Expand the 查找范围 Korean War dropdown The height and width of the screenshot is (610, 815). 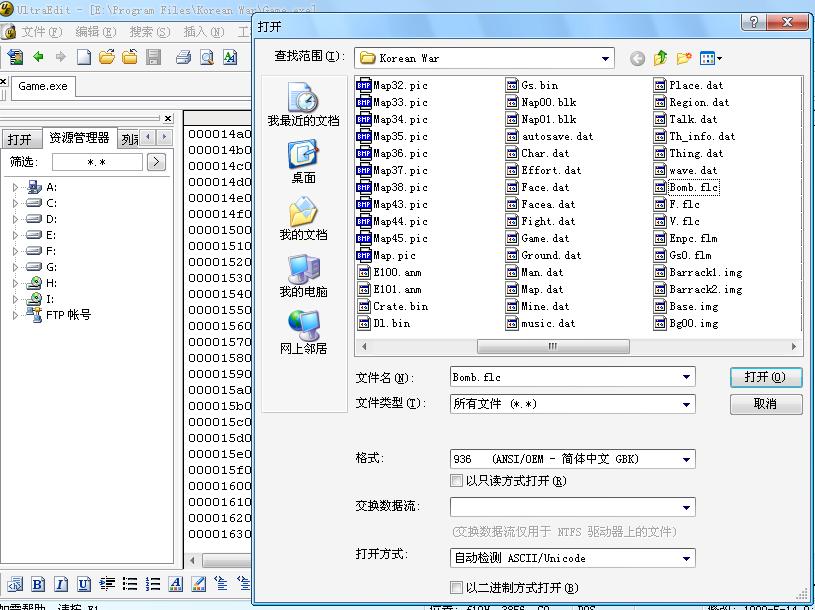[605, 58]
